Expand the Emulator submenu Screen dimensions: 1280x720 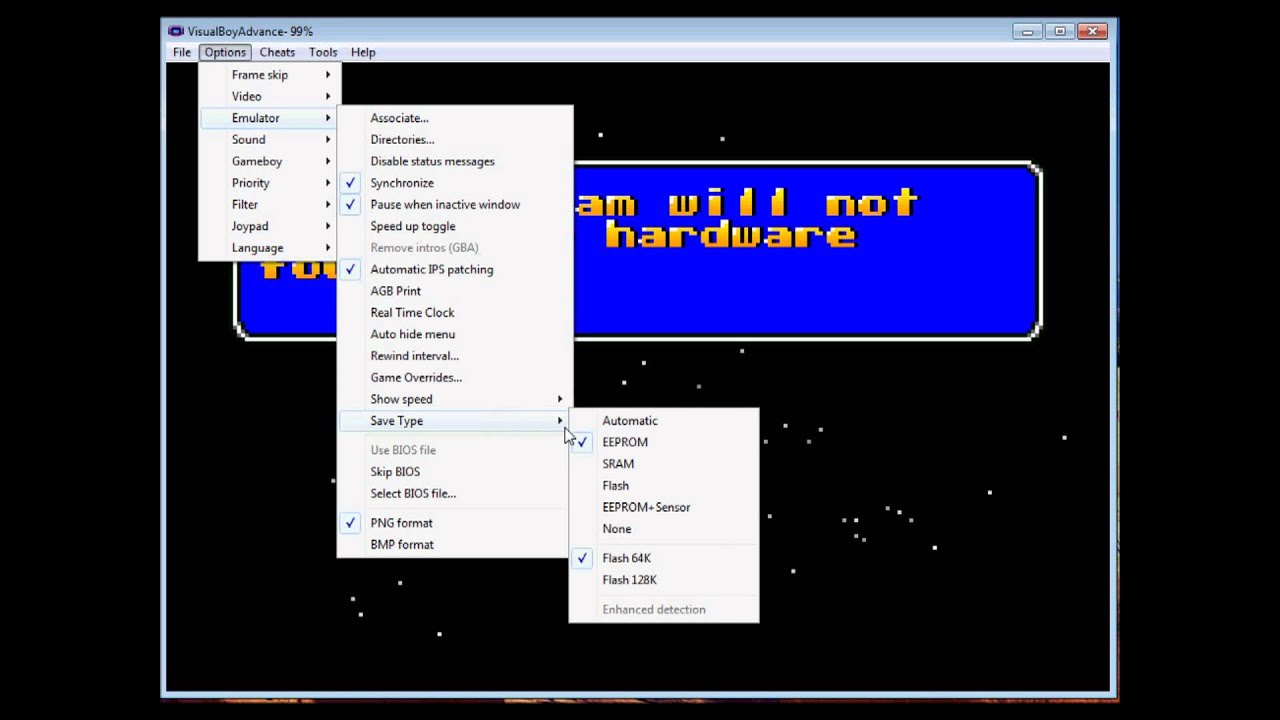[x=270, y=118]
